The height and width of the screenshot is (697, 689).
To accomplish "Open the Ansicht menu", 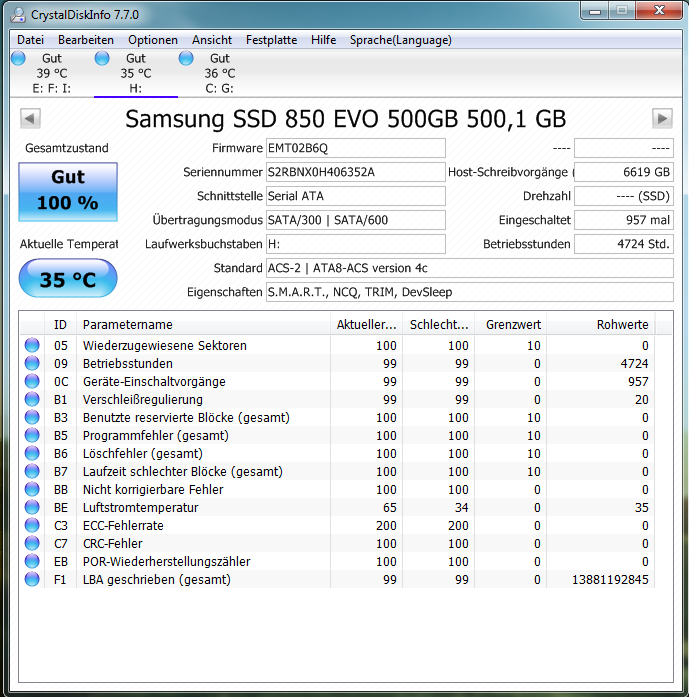I will click(212, 40).
